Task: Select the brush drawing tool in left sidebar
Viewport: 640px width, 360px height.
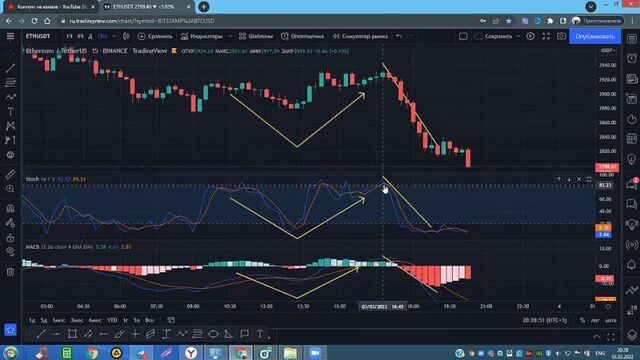Action: click(10, 97)
